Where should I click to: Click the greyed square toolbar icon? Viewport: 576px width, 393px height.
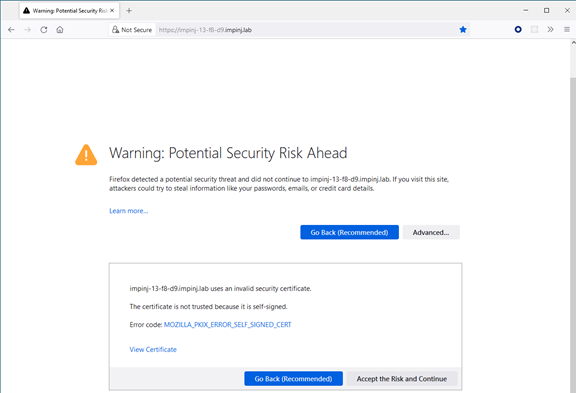(534, 29)
